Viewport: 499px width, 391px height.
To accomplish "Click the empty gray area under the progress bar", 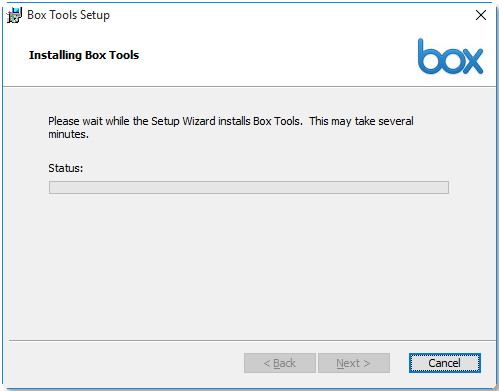I will pyautogui.click(x=249, y=267).
